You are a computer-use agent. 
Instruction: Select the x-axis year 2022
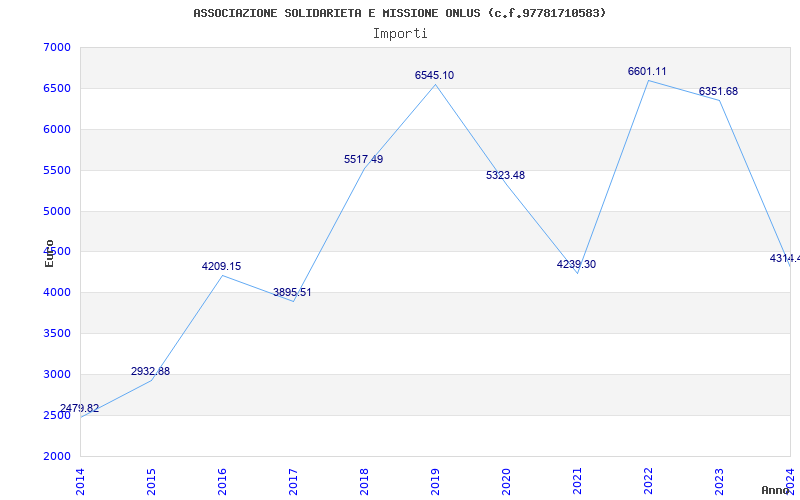pos(648,482)
